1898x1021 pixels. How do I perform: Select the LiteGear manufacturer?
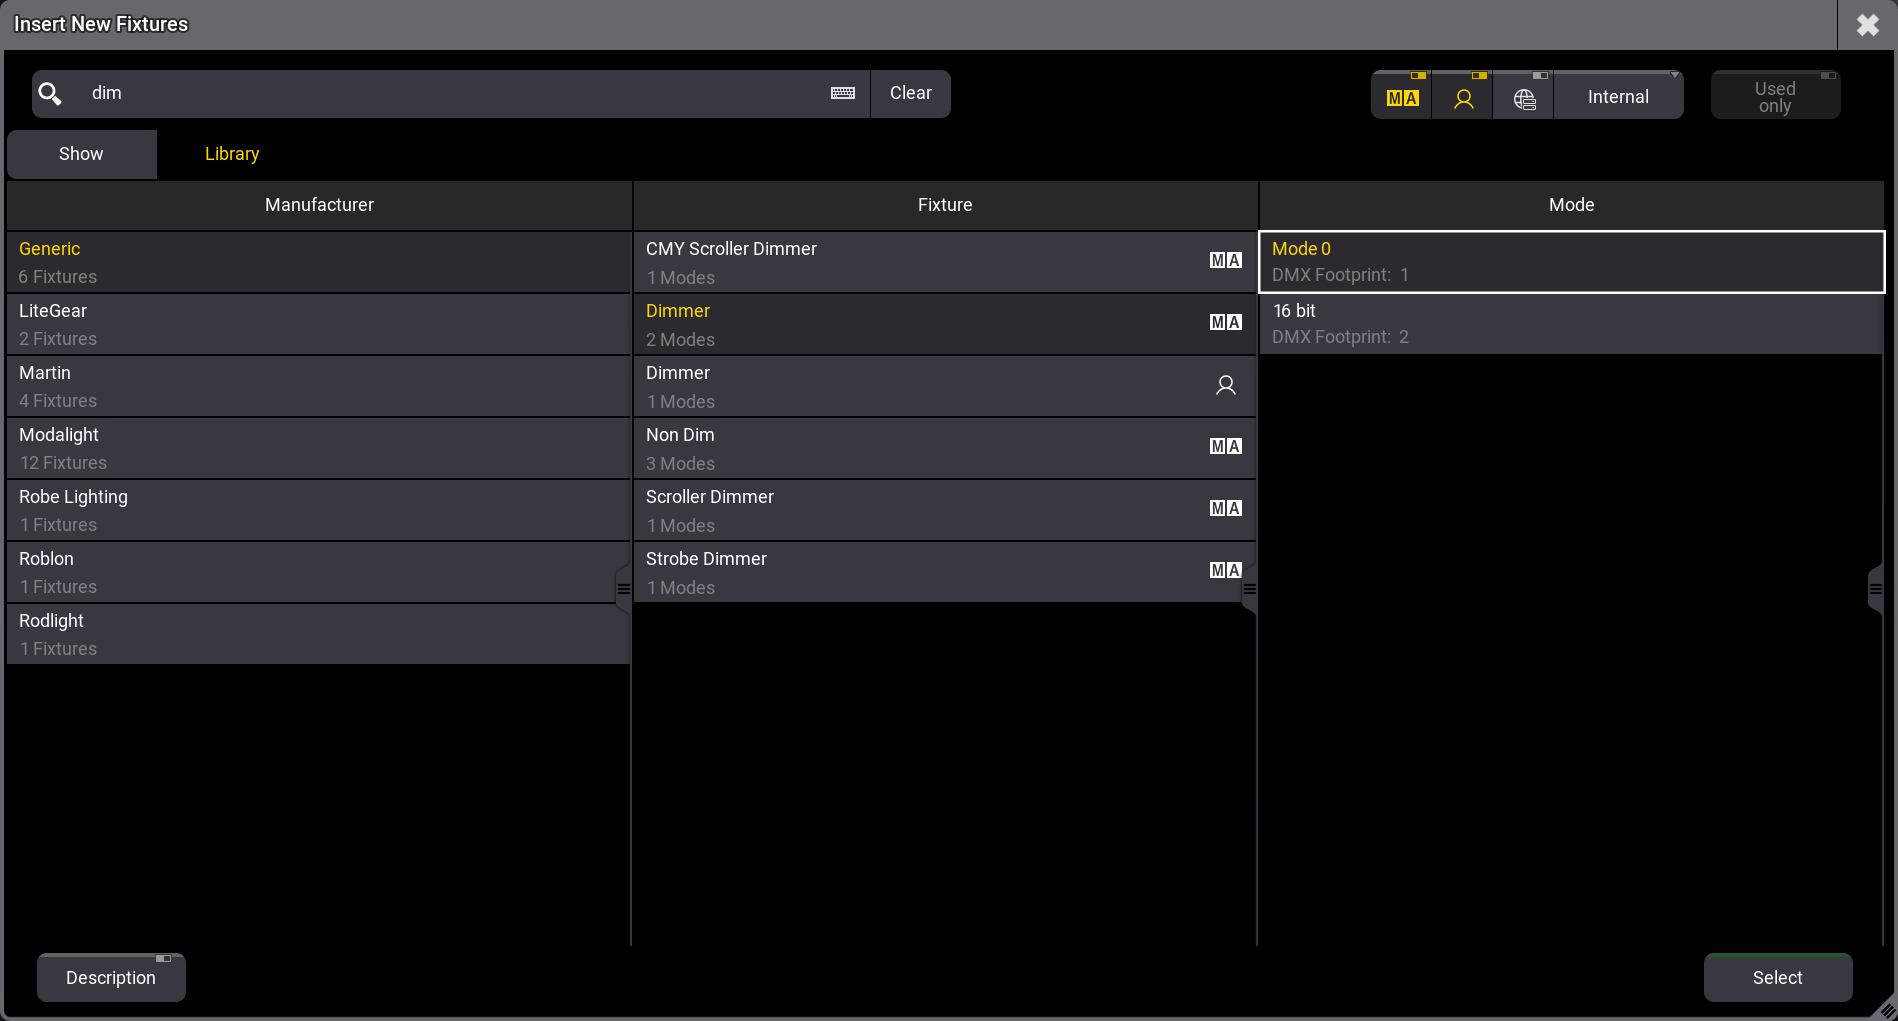319,324
